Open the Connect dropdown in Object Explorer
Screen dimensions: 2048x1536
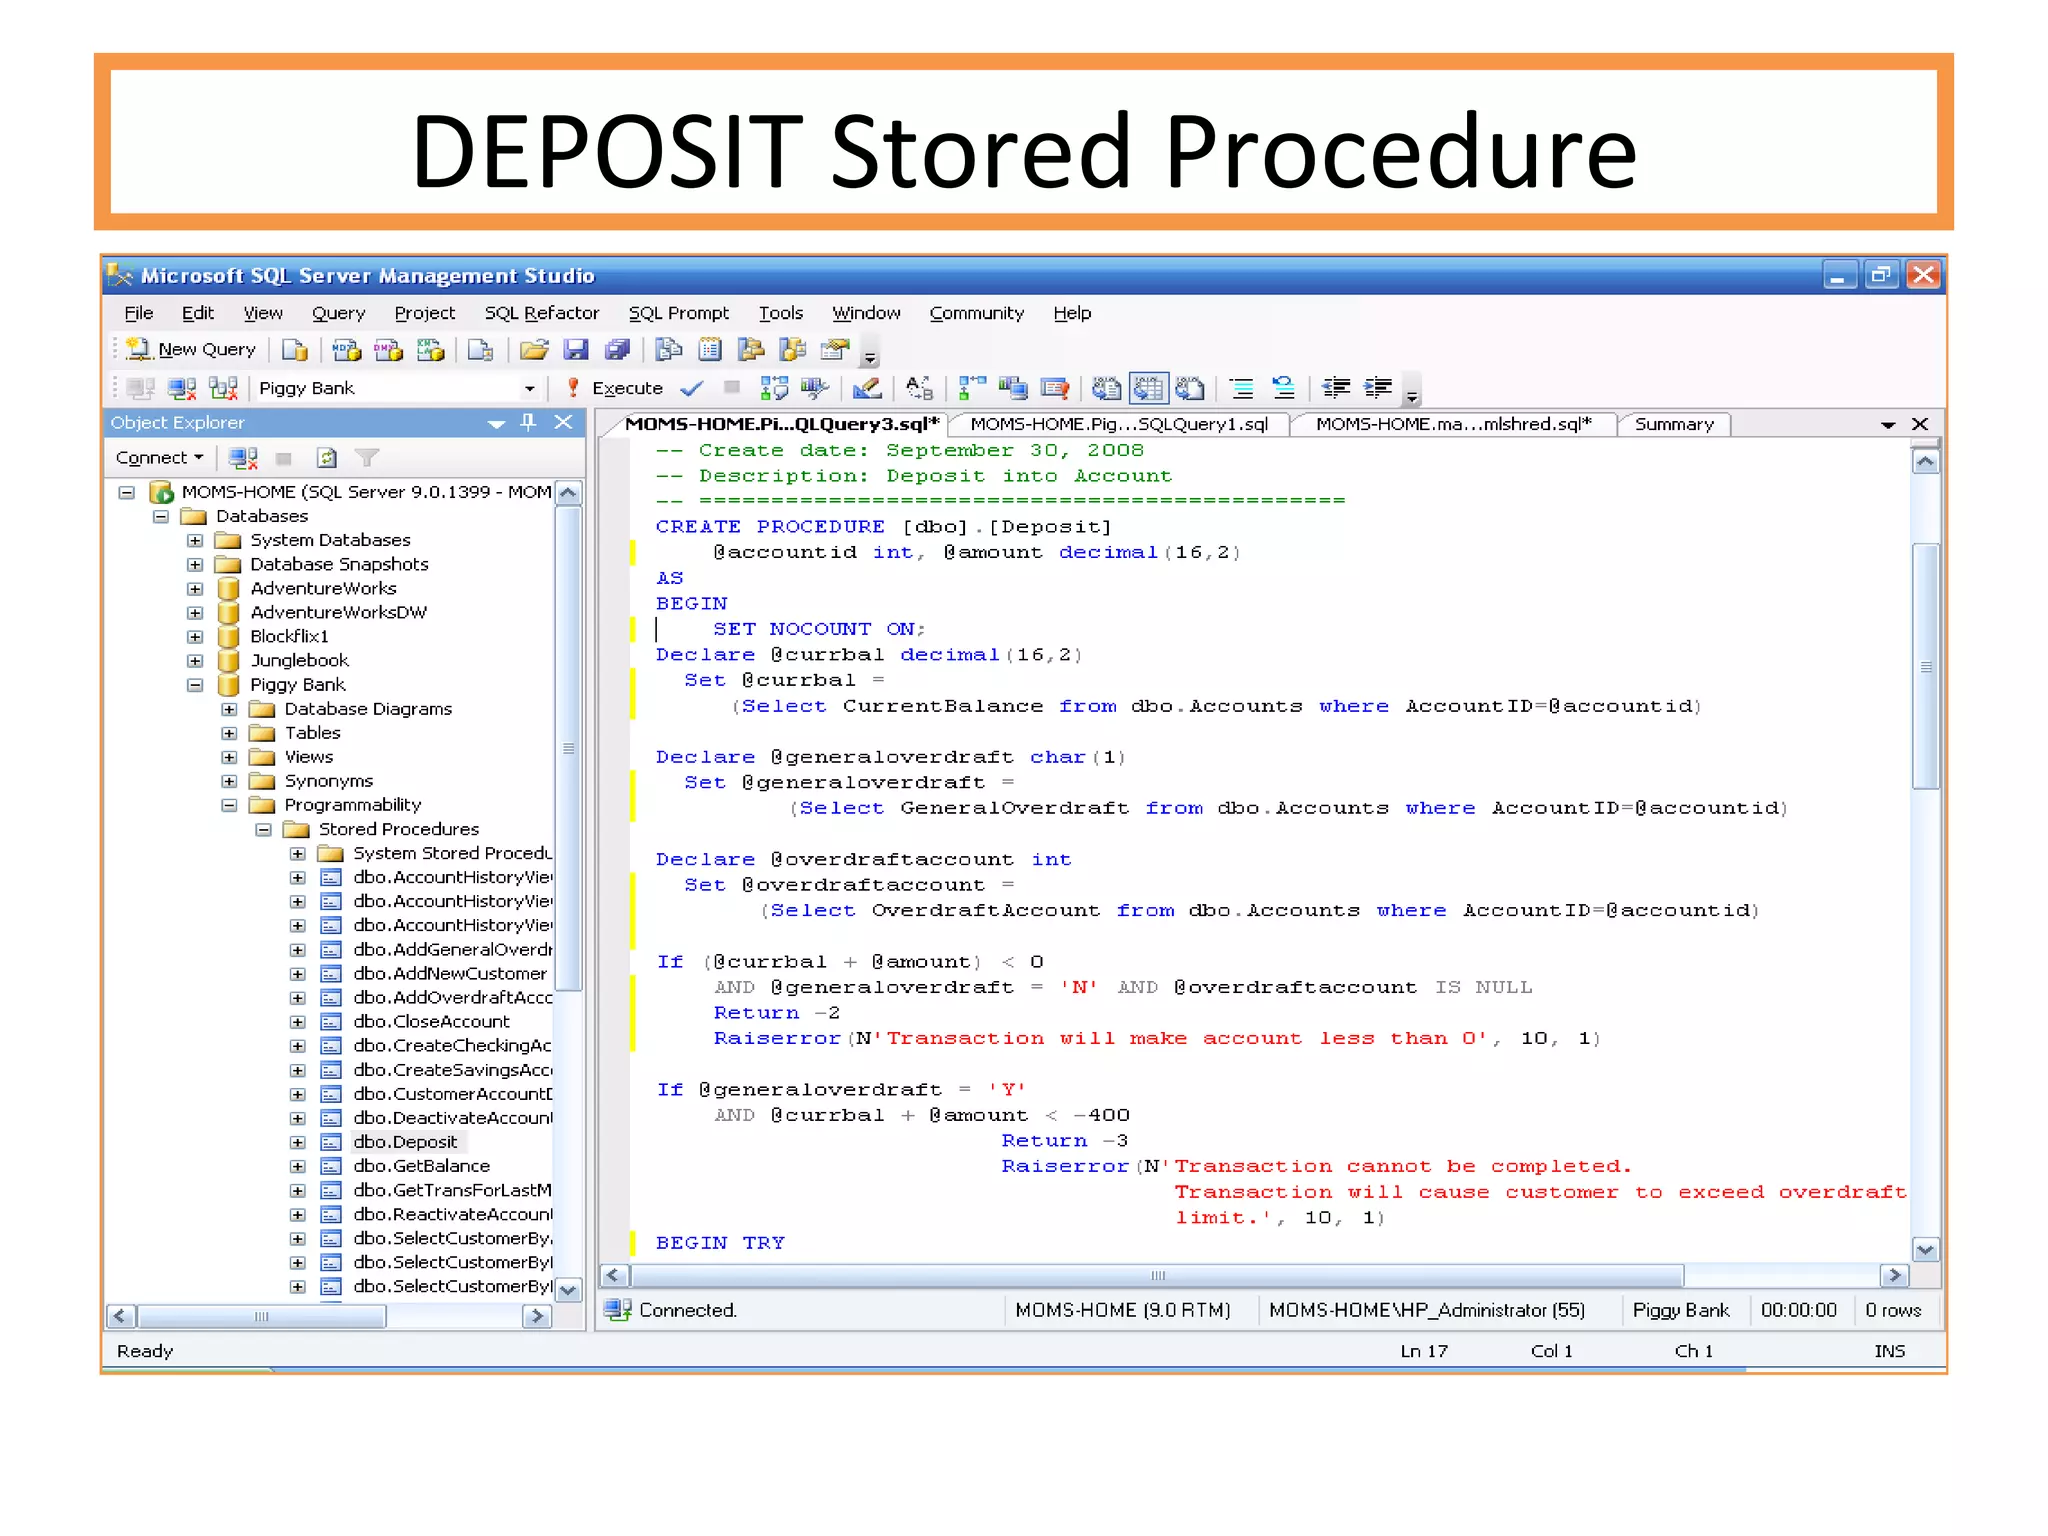click(159, 457)
